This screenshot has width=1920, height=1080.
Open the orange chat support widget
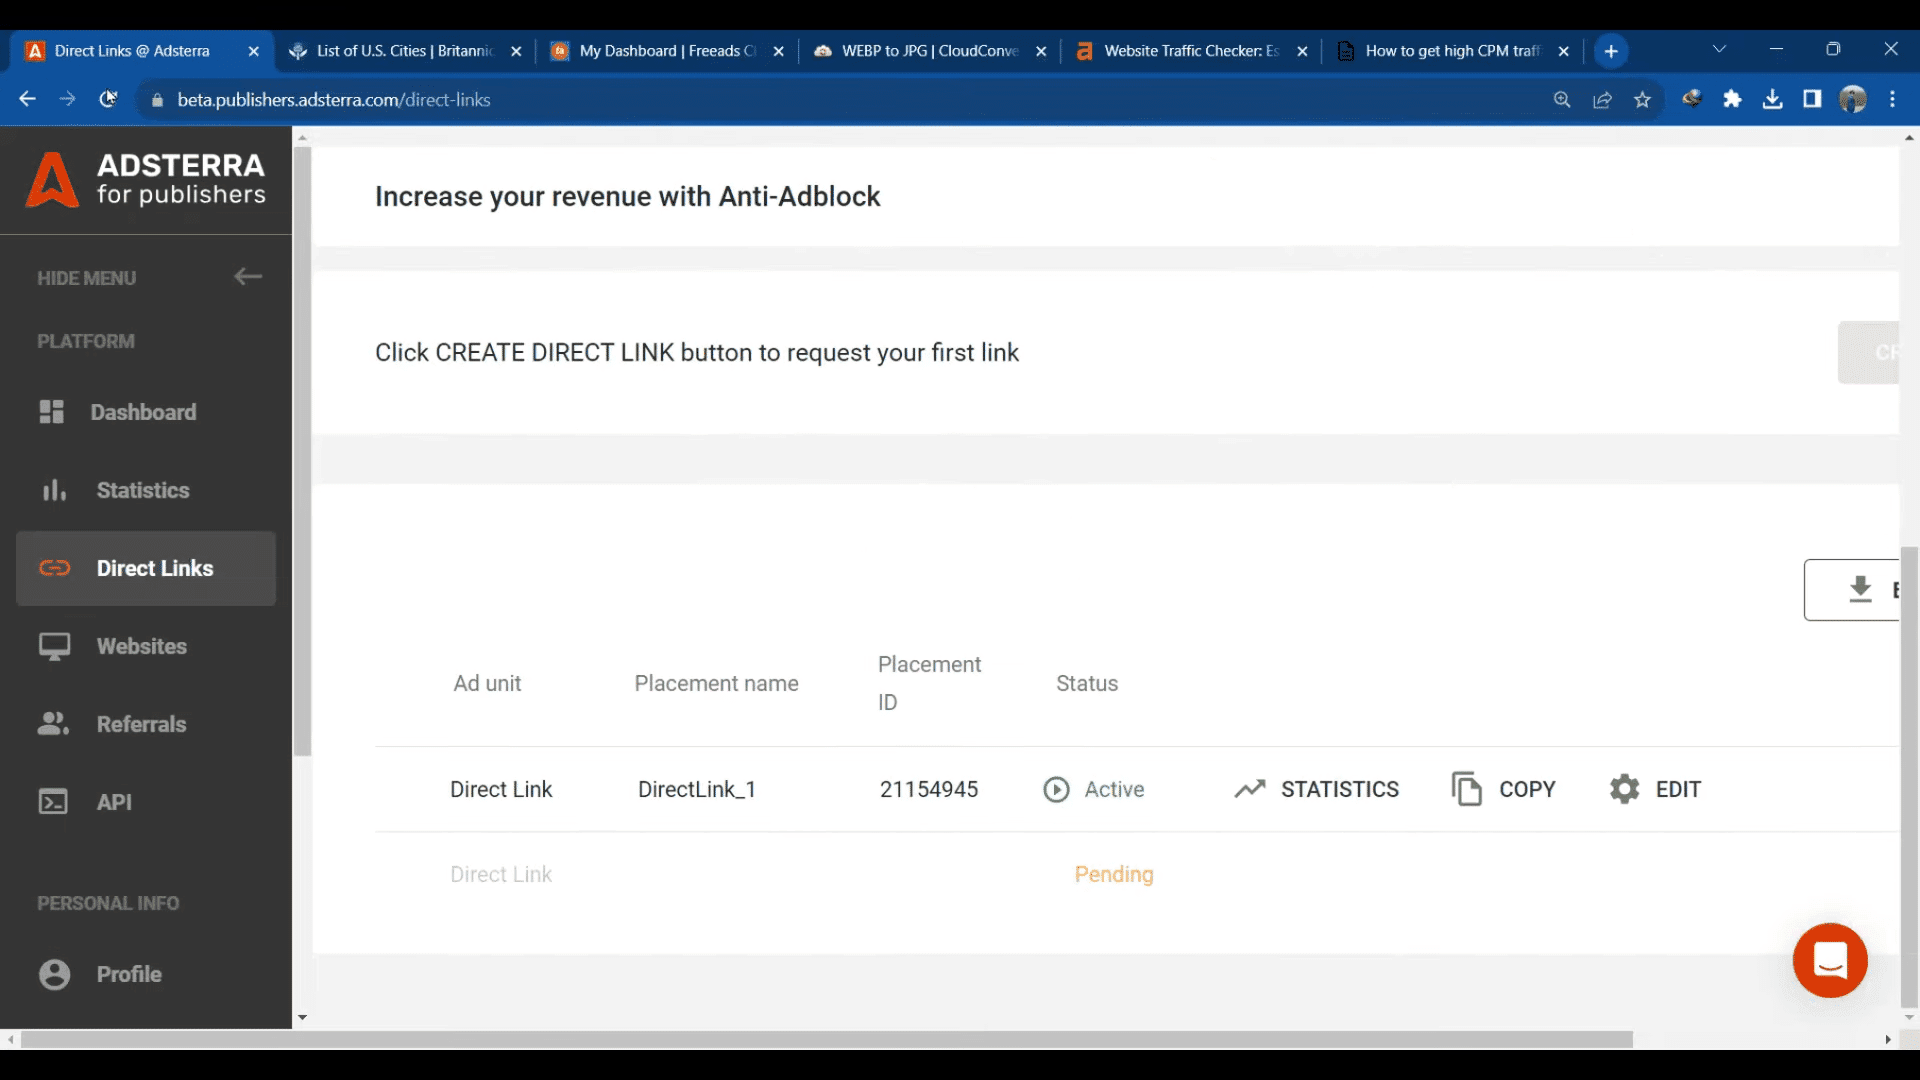(1830, 960)
